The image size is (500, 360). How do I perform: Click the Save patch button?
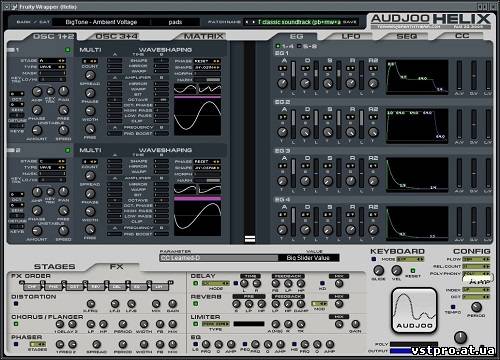coord(350,22)
